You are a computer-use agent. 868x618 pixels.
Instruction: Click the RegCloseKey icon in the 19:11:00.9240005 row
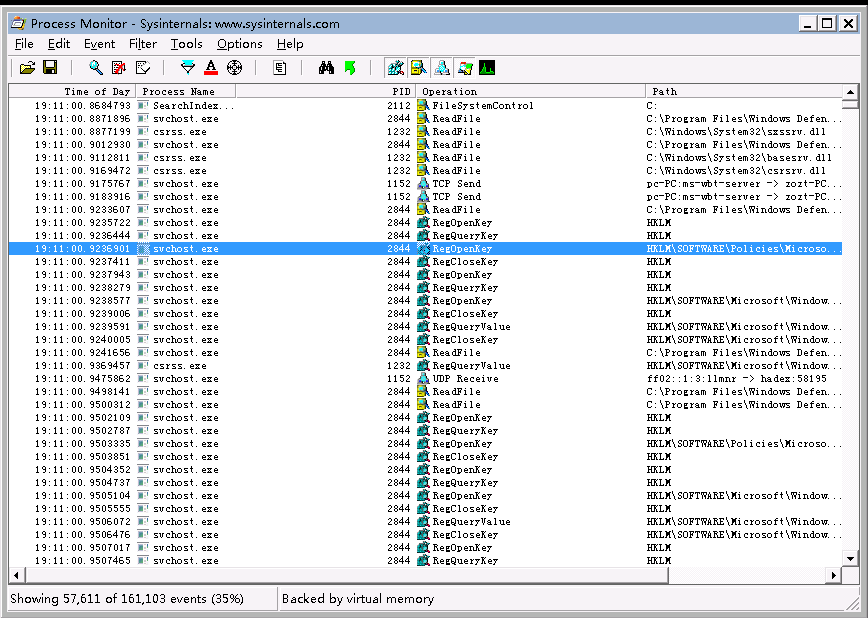[423, 339]
